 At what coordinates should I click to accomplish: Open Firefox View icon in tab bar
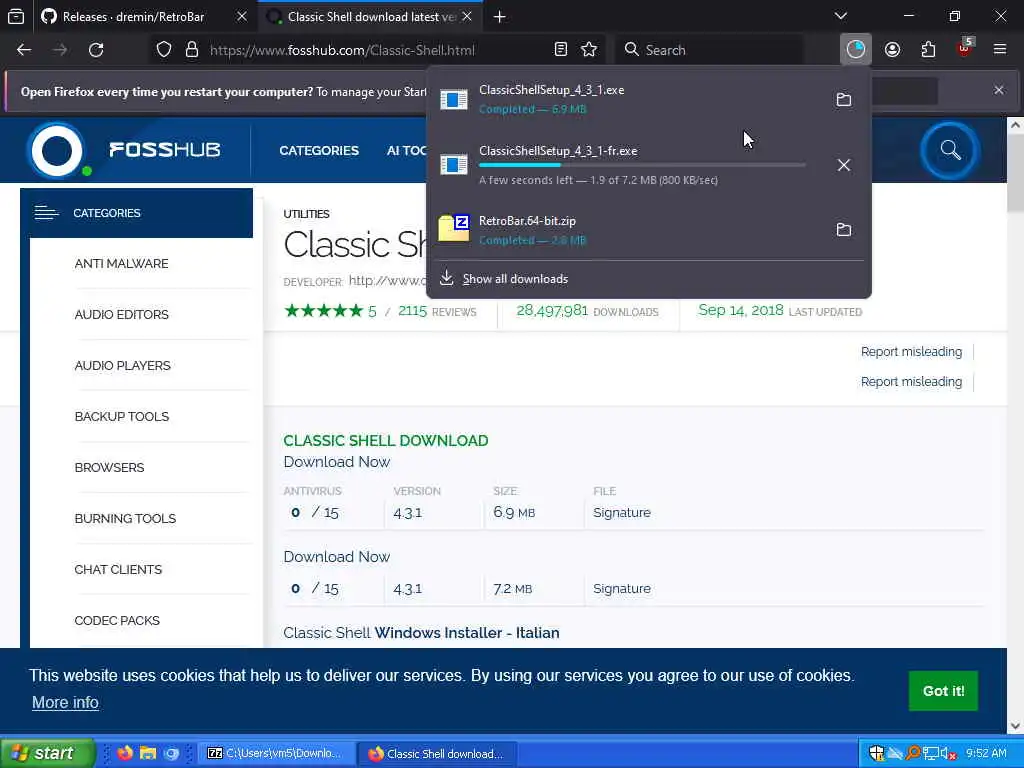point(16,16)
